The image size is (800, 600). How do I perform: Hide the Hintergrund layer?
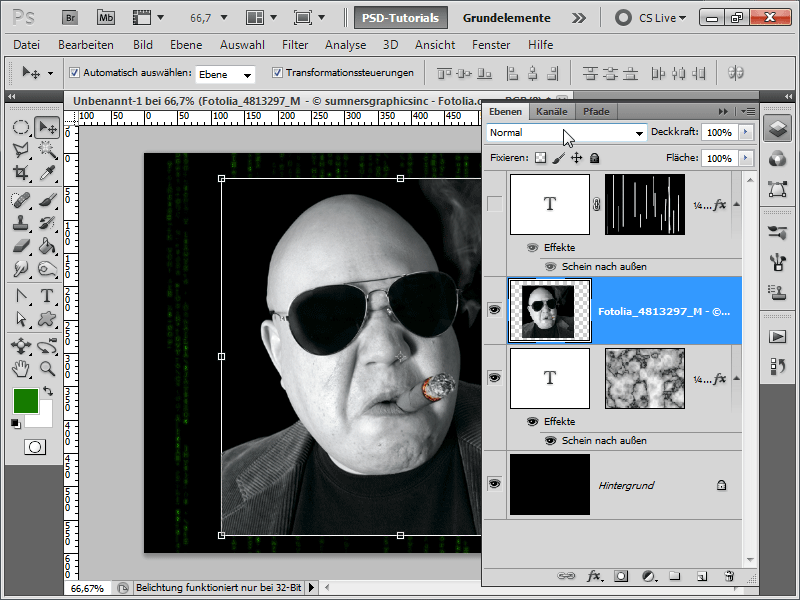click(x=494, y=483)
